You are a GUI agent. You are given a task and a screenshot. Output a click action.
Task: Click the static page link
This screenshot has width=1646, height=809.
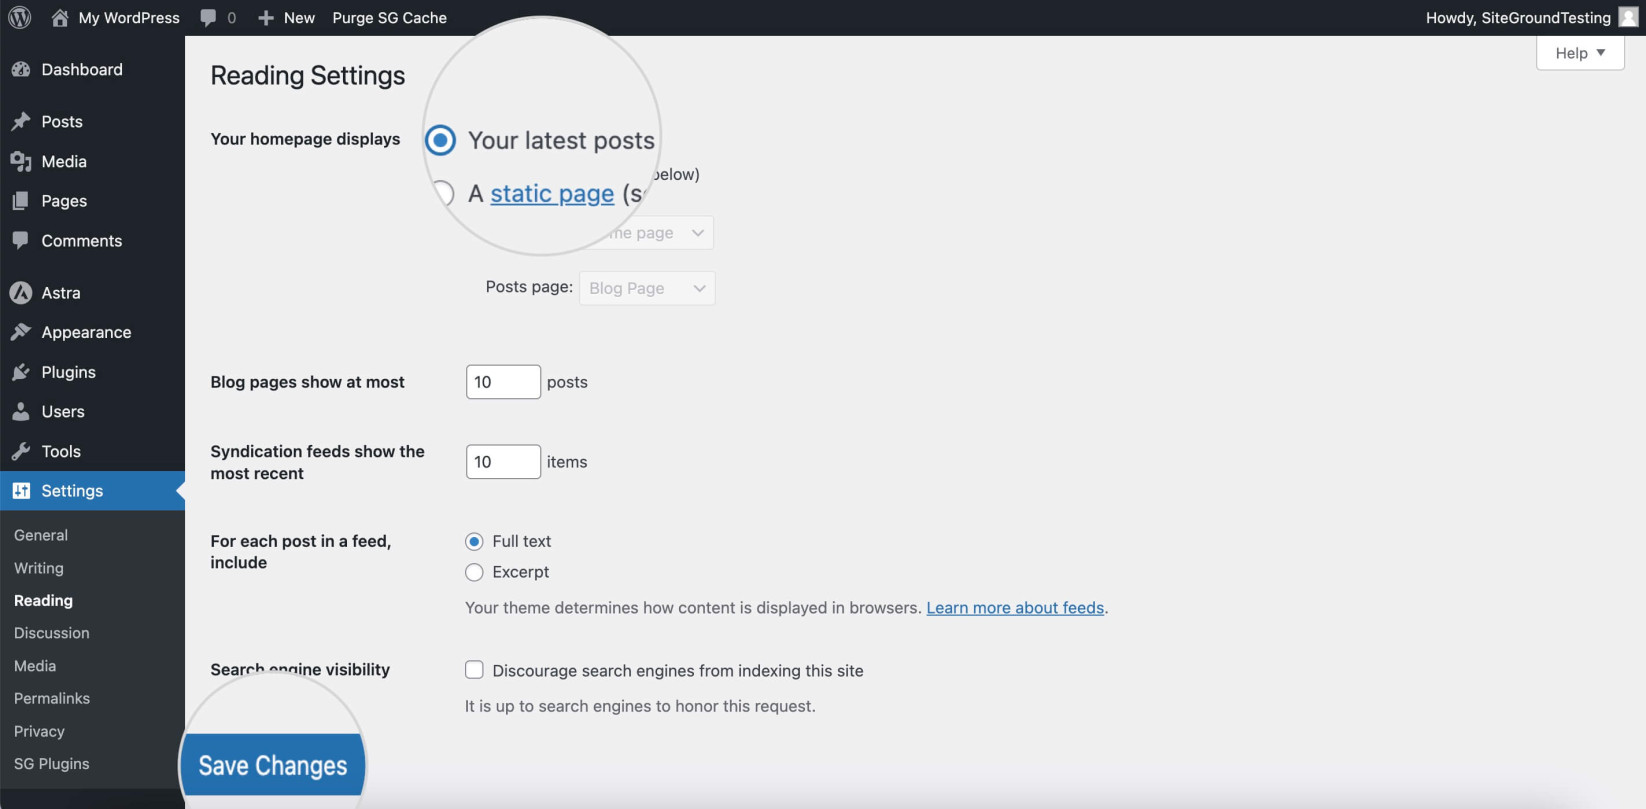pos(552,193)
